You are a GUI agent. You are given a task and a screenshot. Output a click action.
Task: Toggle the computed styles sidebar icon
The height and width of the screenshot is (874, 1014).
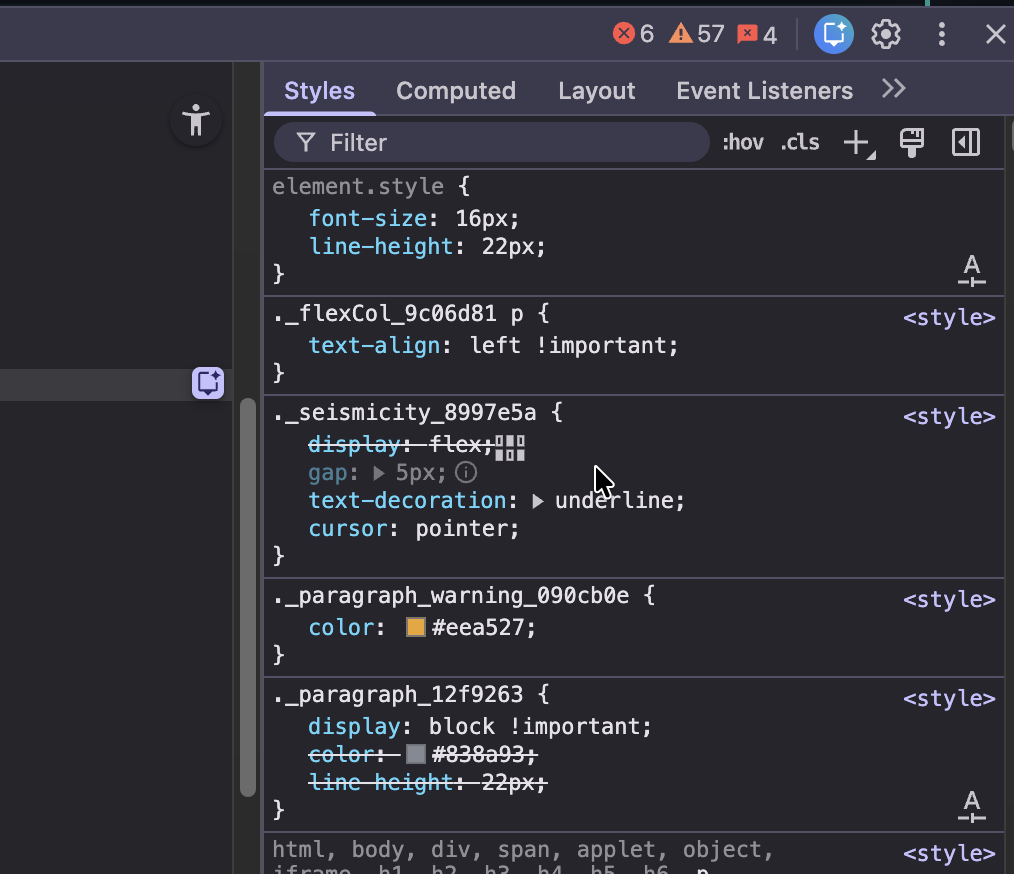pyautogui.click(x=966, y=143)
